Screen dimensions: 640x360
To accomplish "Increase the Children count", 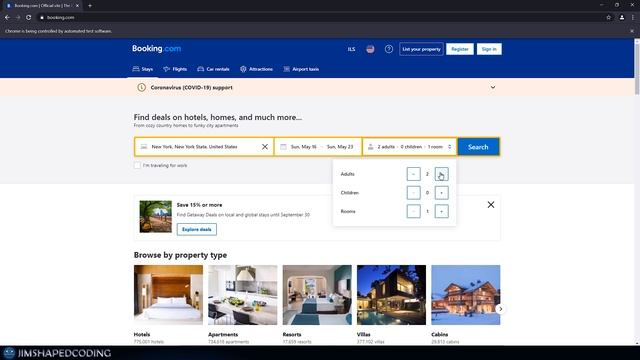I will tap(441, 193).
